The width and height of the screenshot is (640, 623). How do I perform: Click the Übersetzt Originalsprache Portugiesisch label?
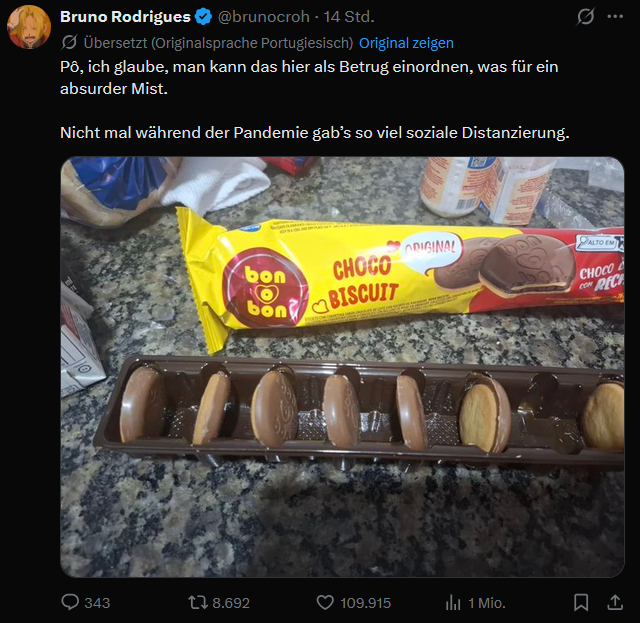pyautogui.click(x=218, y=43)
